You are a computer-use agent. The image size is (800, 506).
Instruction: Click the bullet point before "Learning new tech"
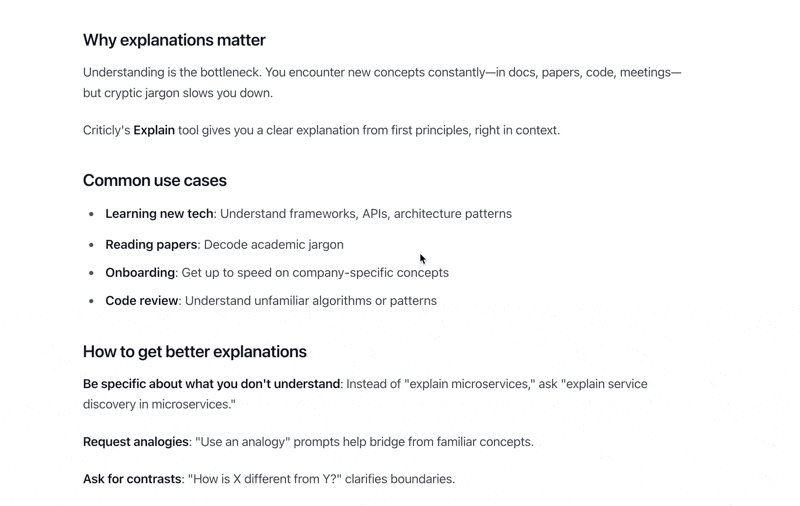pyautogui.click(x=92, y=214)
